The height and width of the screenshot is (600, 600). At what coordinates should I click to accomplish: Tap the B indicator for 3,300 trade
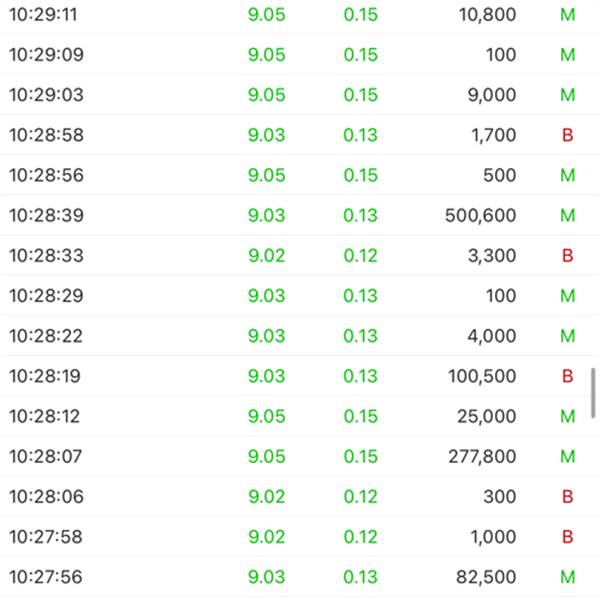(x=568, y=255)
